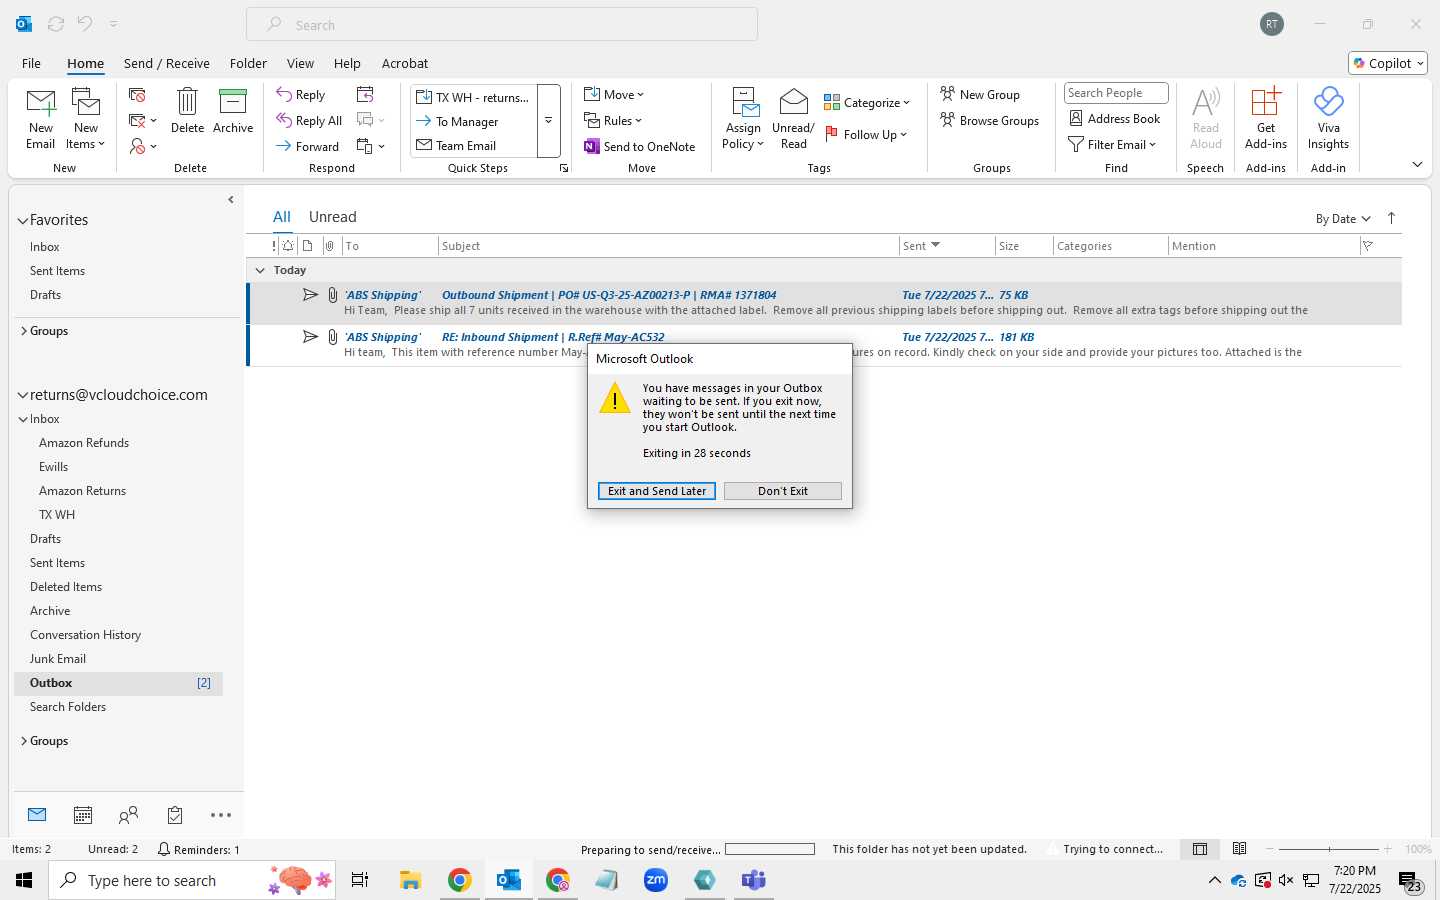Click the top Search box
The image size is (1440, 900).
(x=502, y=25)
